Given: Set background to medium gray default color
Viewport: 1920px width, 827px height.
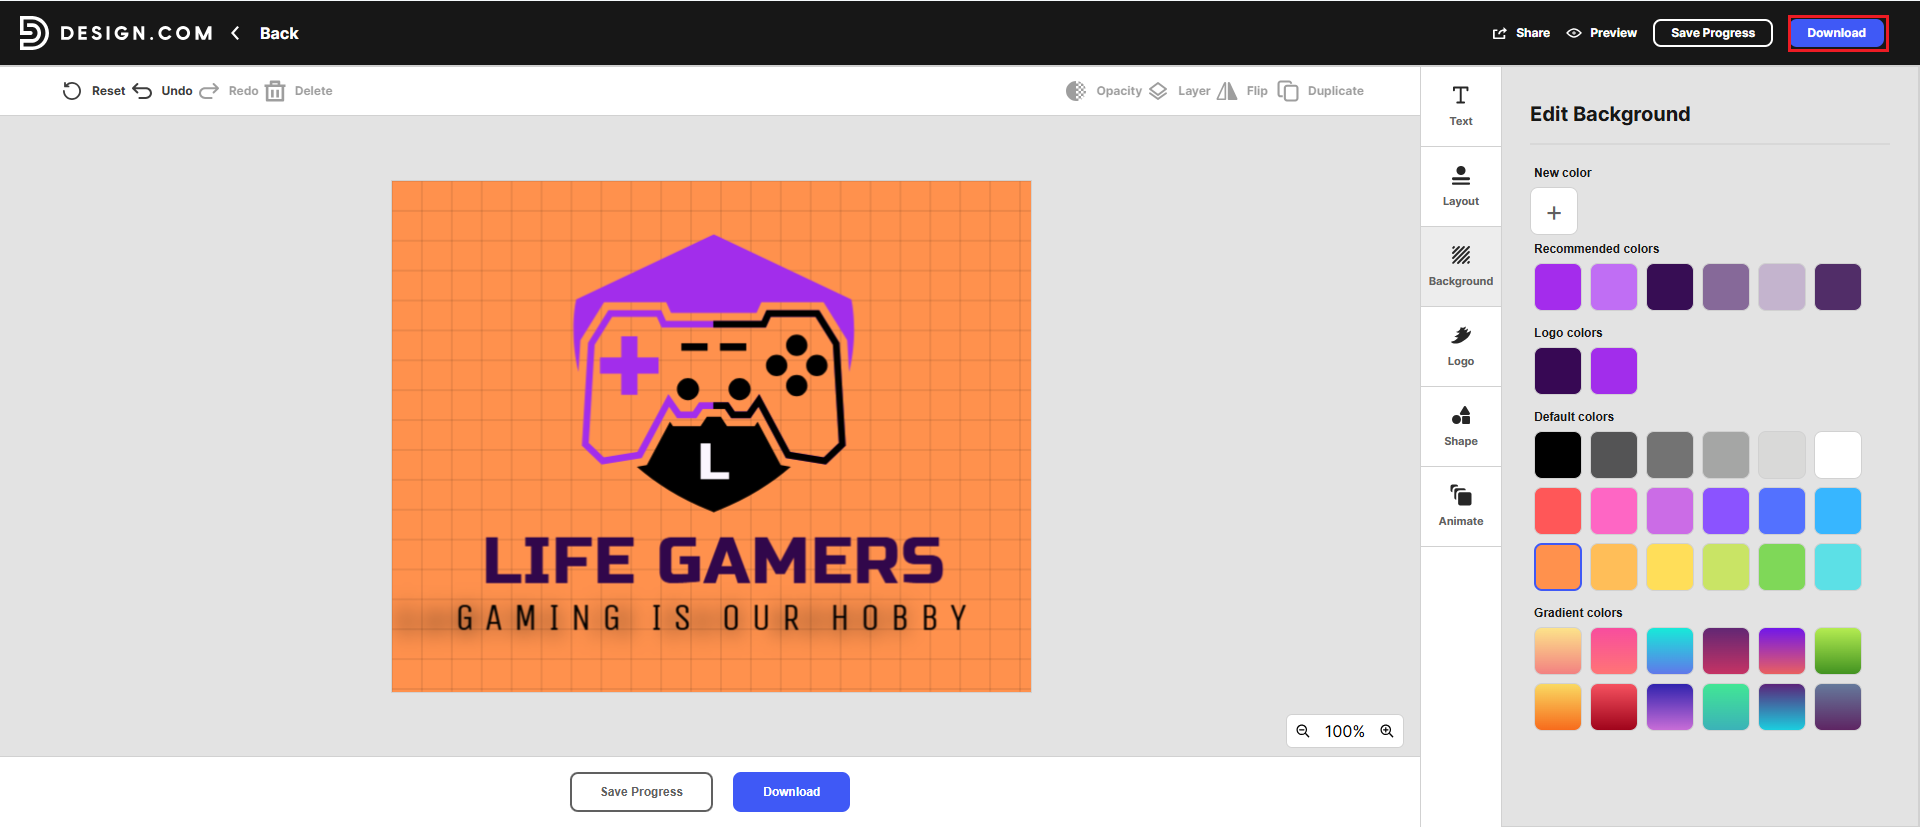Looking at the screenshot, I should 1670,455.
